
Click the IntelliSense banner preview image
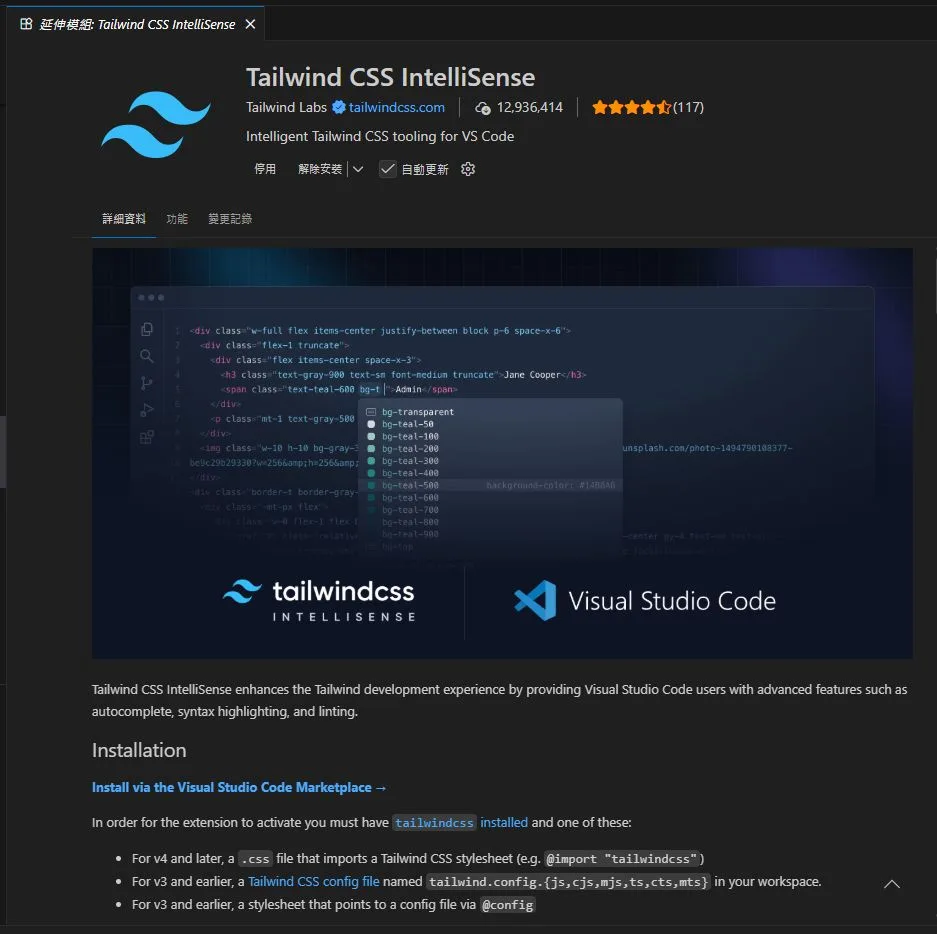tap(502, 453)
